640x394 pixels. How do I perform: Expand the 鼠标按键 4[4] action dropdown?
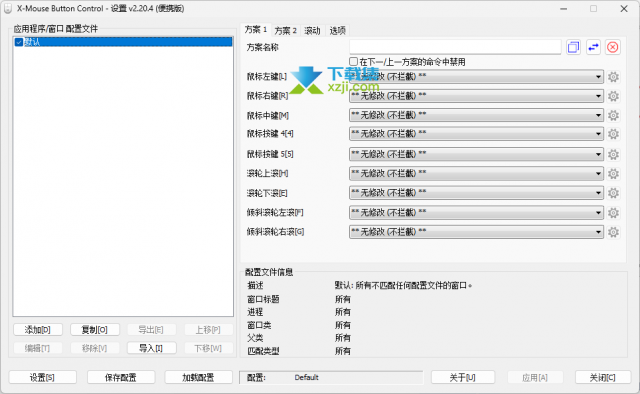click(476, 134)
